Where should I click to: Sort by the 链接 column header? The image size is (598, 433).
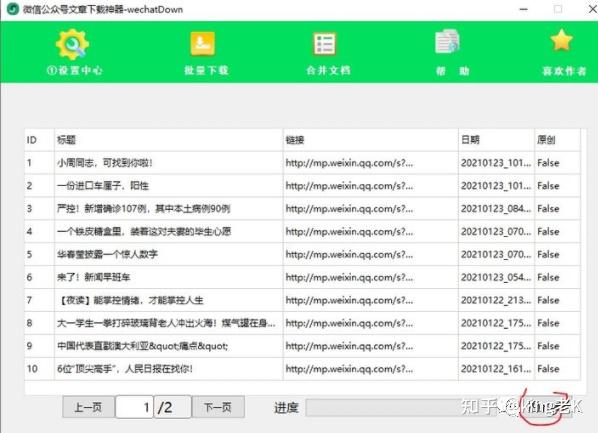click(x=370, y=140)
